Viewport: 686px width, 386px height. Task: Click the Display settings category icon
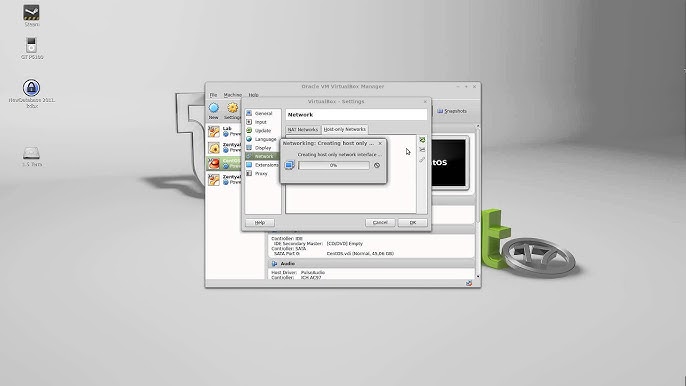click(249, 148)
